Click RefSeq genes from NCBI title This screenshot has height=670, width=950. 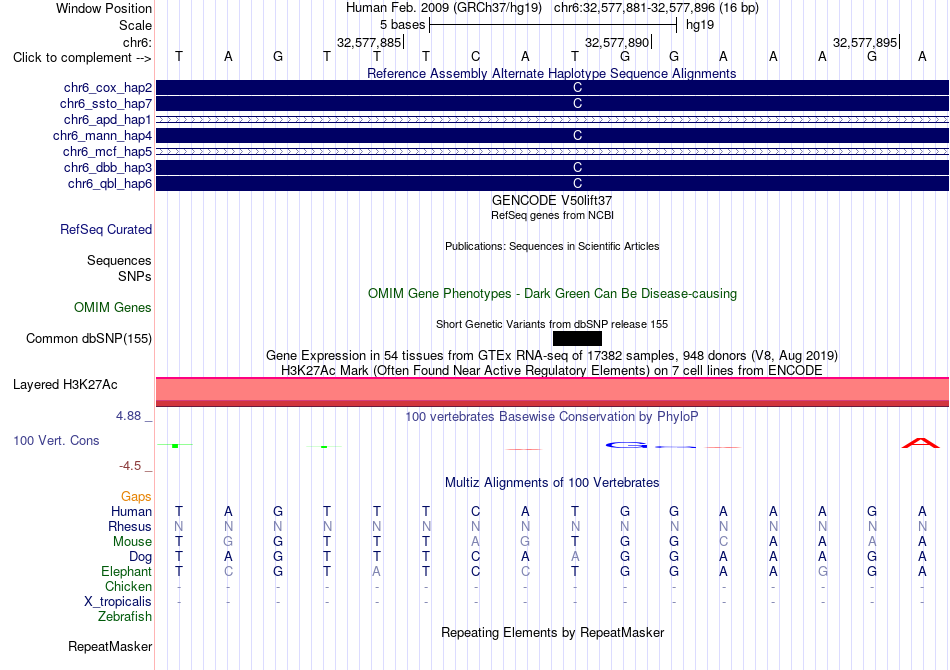pyautogui.click(x=553, y=215)
